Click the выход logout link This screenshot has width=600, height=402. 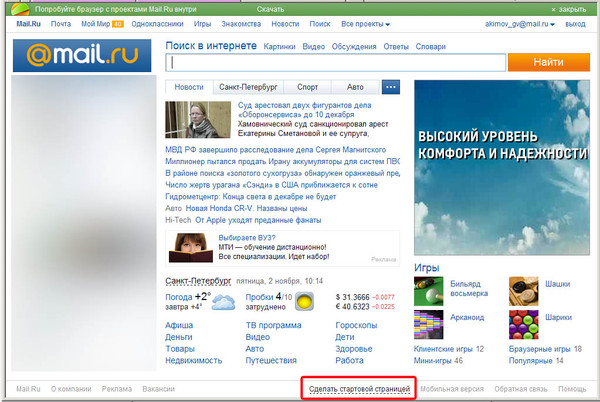pyautogui.click(x=576, y=24)
